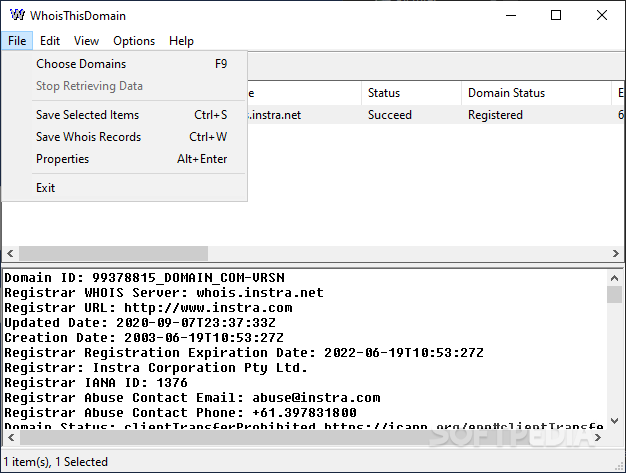Click up arrow of whois text vertical scrollbar
The height and width of the screenshot is (473, 626).
click(x=614, y=278)
